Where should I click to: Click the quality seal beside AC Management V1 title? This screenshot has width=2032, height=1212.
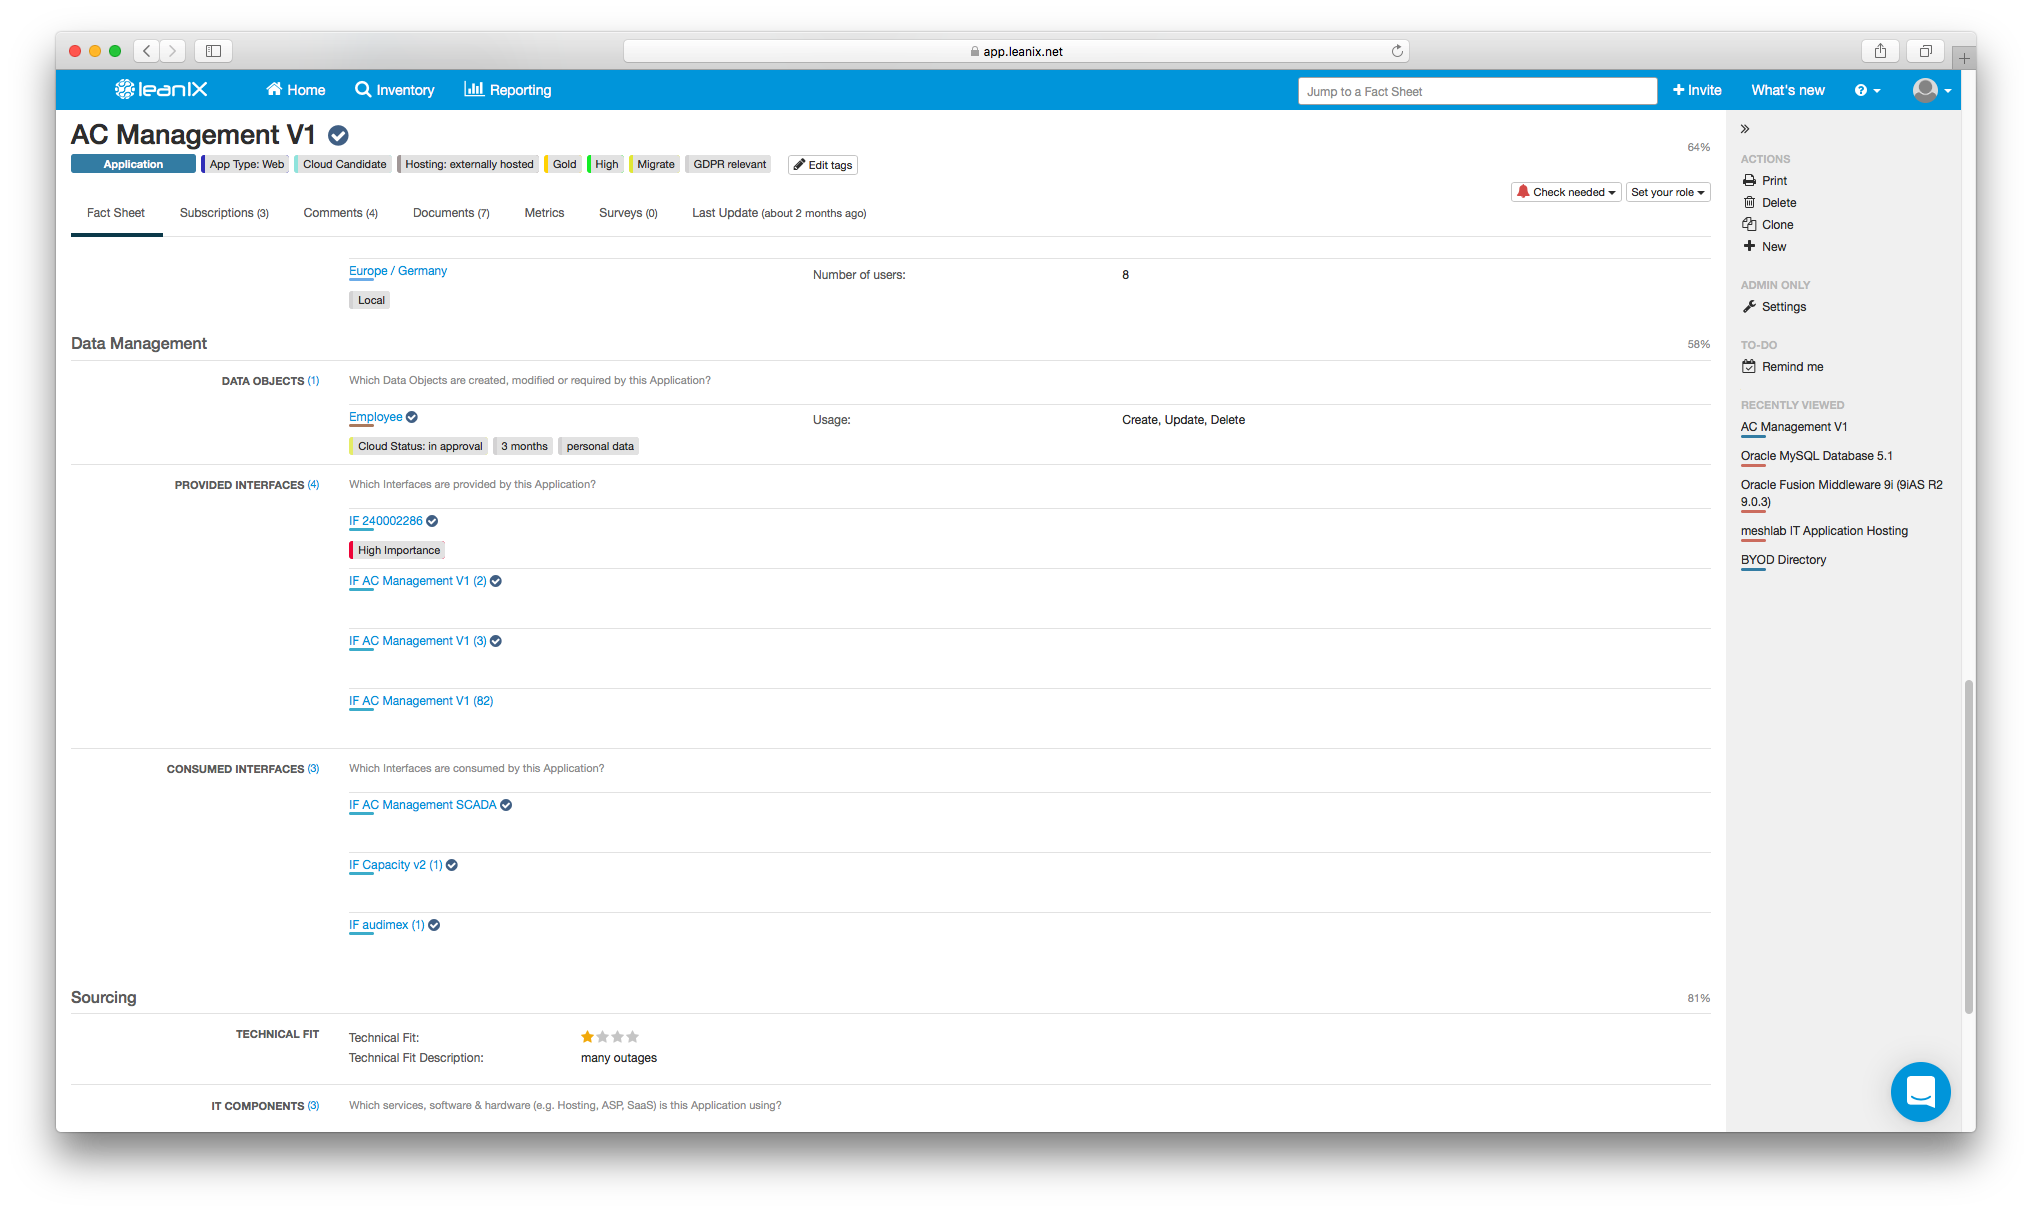pyautogui.click(x=339, y=135)
